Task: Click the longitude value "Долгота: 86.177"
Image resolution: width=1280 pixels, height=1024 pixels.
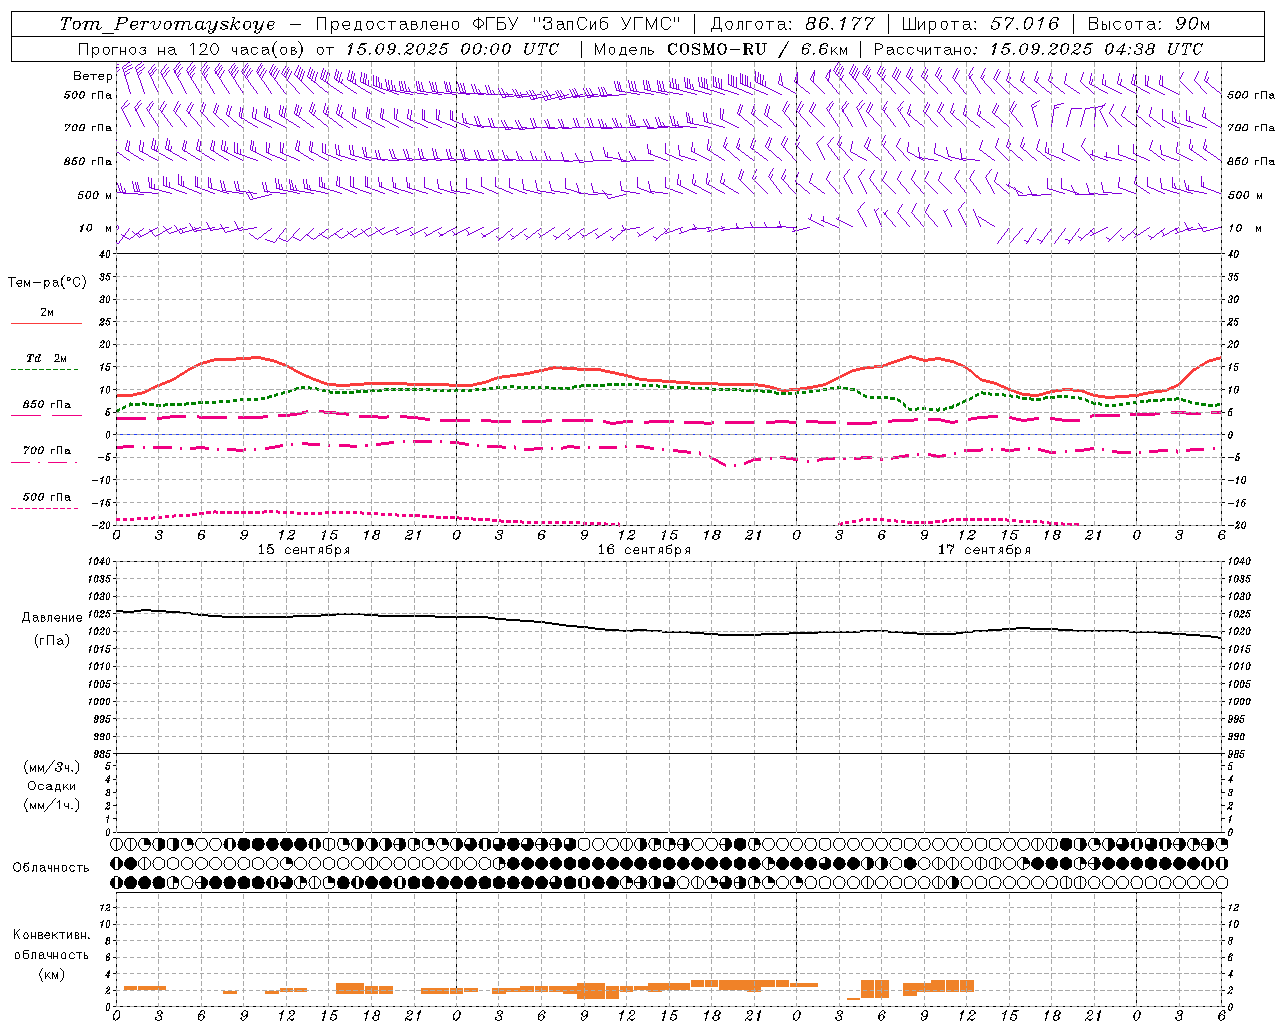Action: 792,24
